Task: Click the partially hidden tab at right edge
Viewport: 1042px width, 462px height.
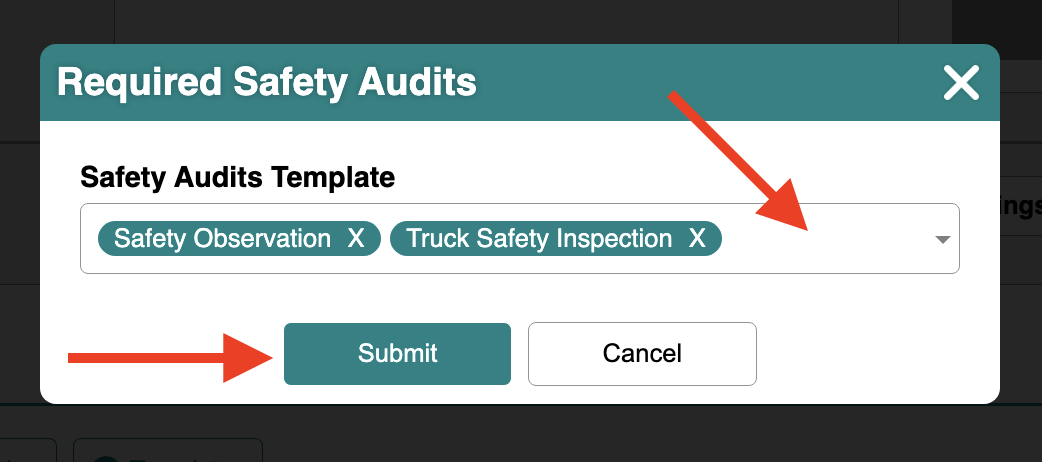Action: [x=1021, y=205]
